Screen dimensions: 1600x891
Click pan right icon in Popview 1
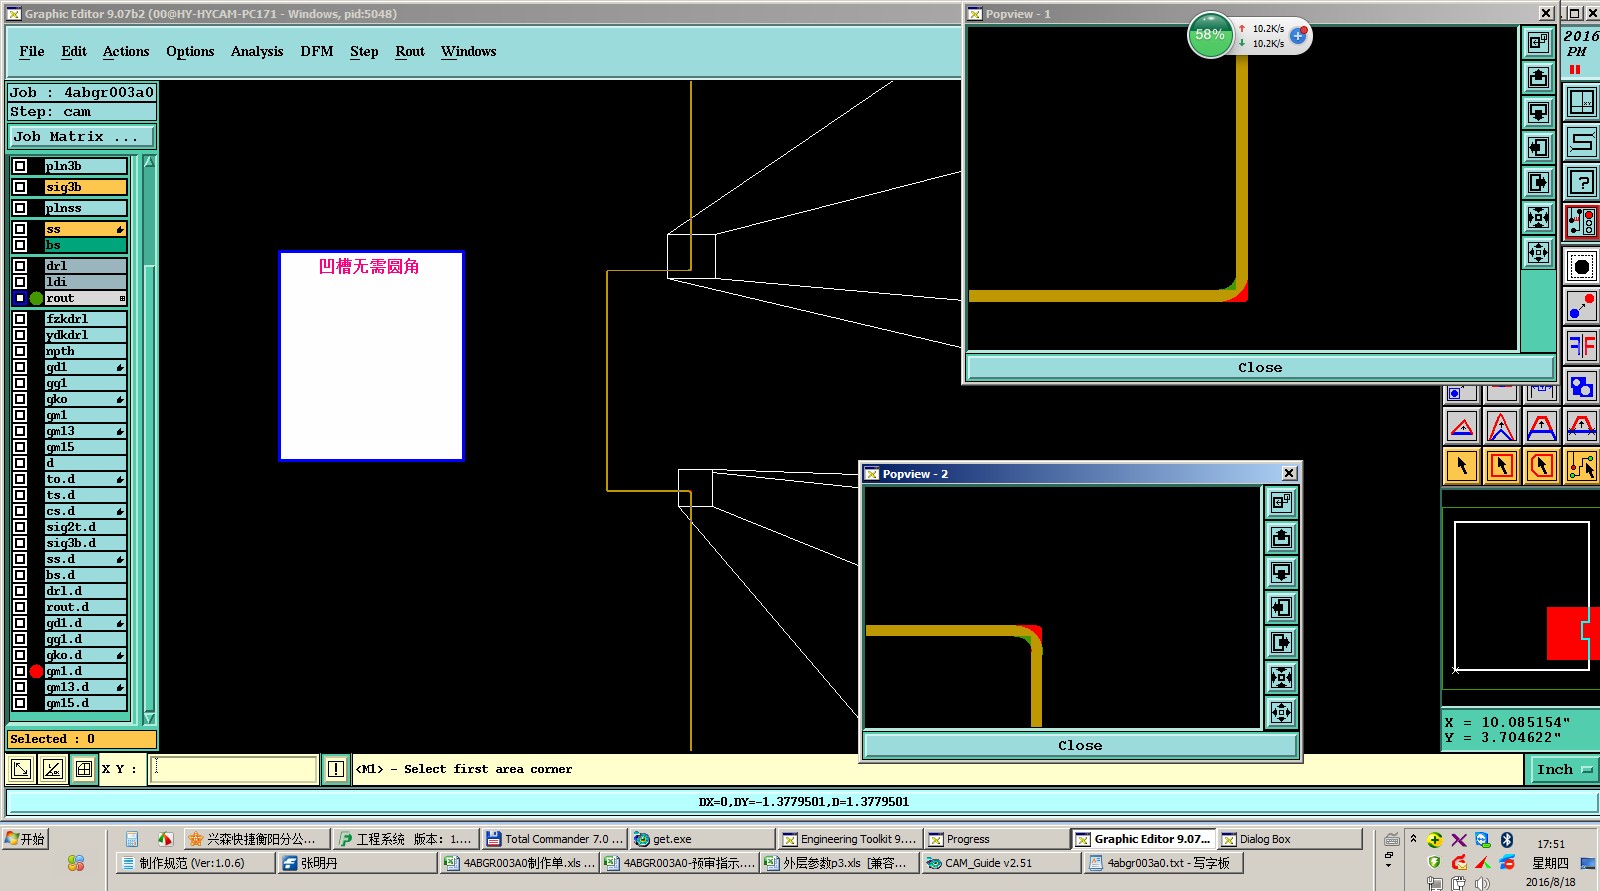pos(1538,183)
